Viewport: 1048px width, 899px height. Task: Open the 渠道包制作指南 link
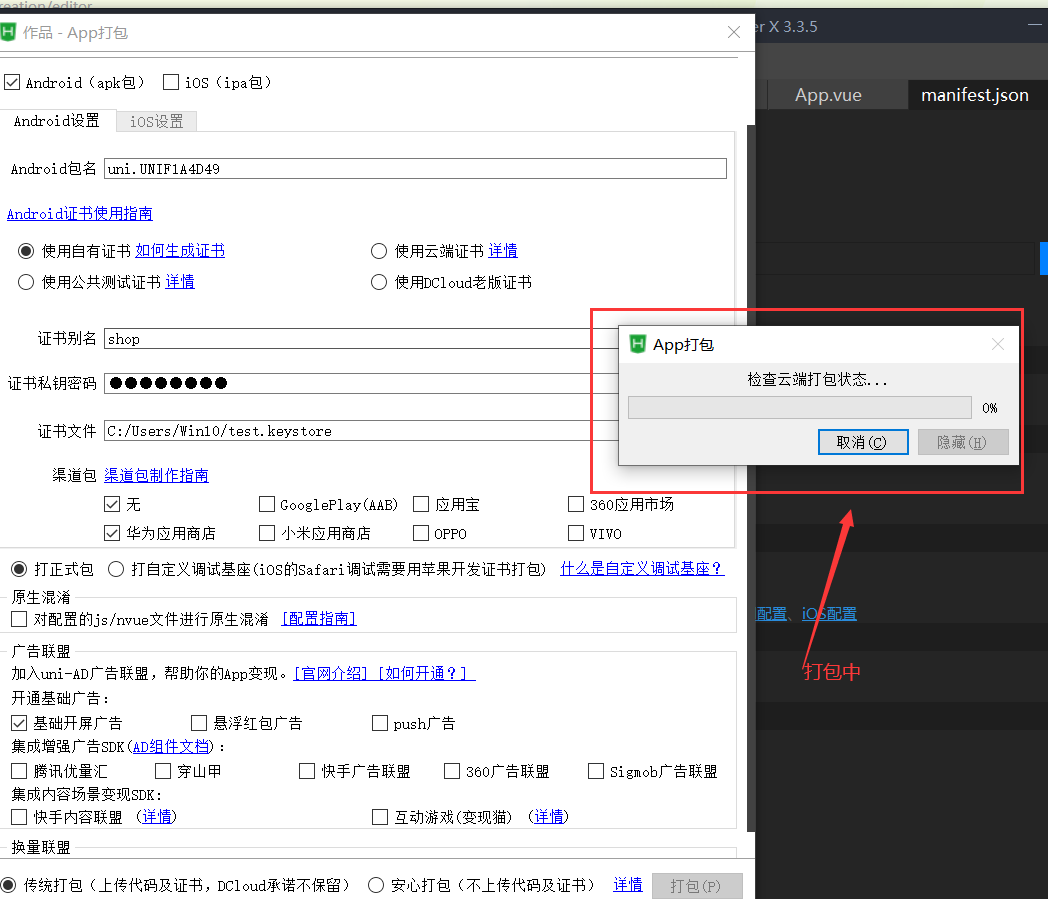[156, 475]
